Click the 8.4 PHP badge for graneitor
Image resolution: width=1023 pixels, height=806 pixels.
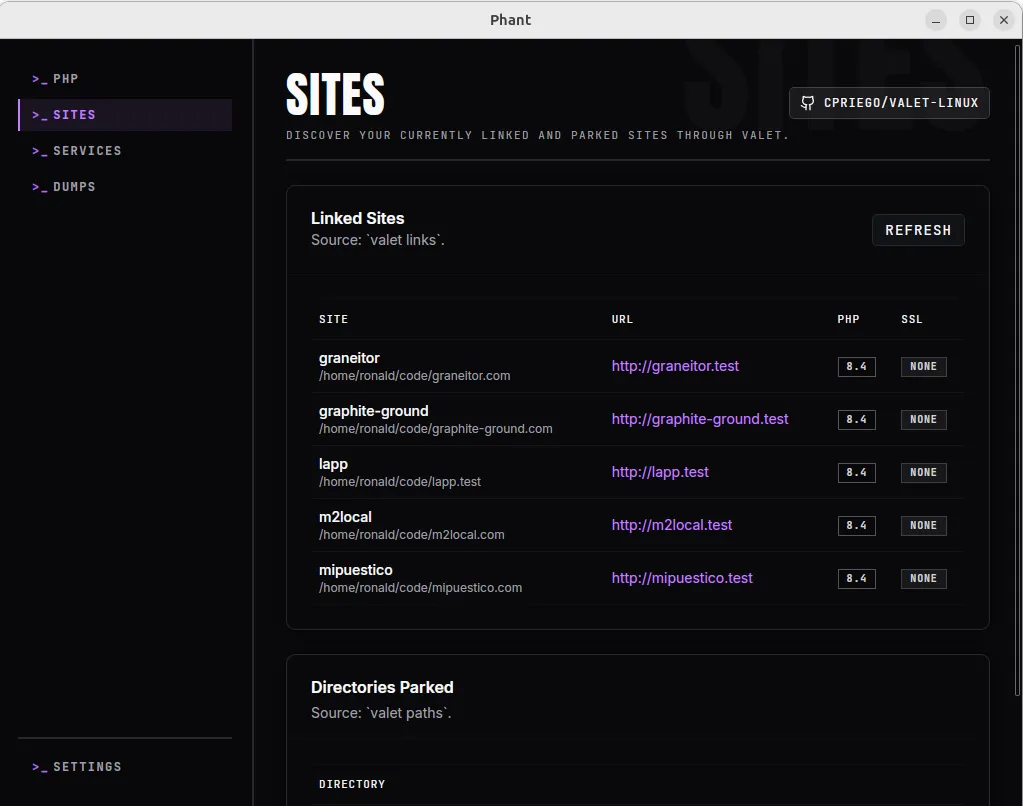point(857,367)
